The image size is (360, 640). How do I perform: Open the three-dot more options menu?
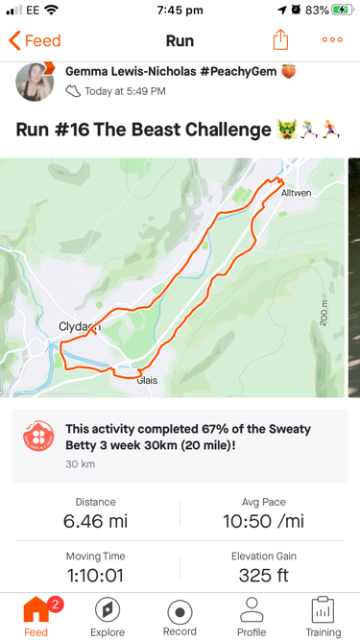click(x=332, y=40)
